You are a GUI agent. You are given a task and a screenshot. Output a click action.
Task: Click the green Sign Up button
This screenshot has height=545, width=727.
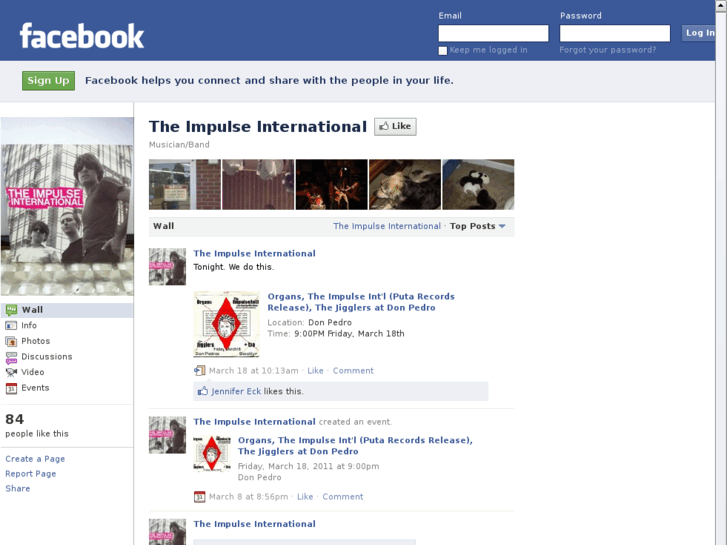pyautogui.click(x=48, y=81)
